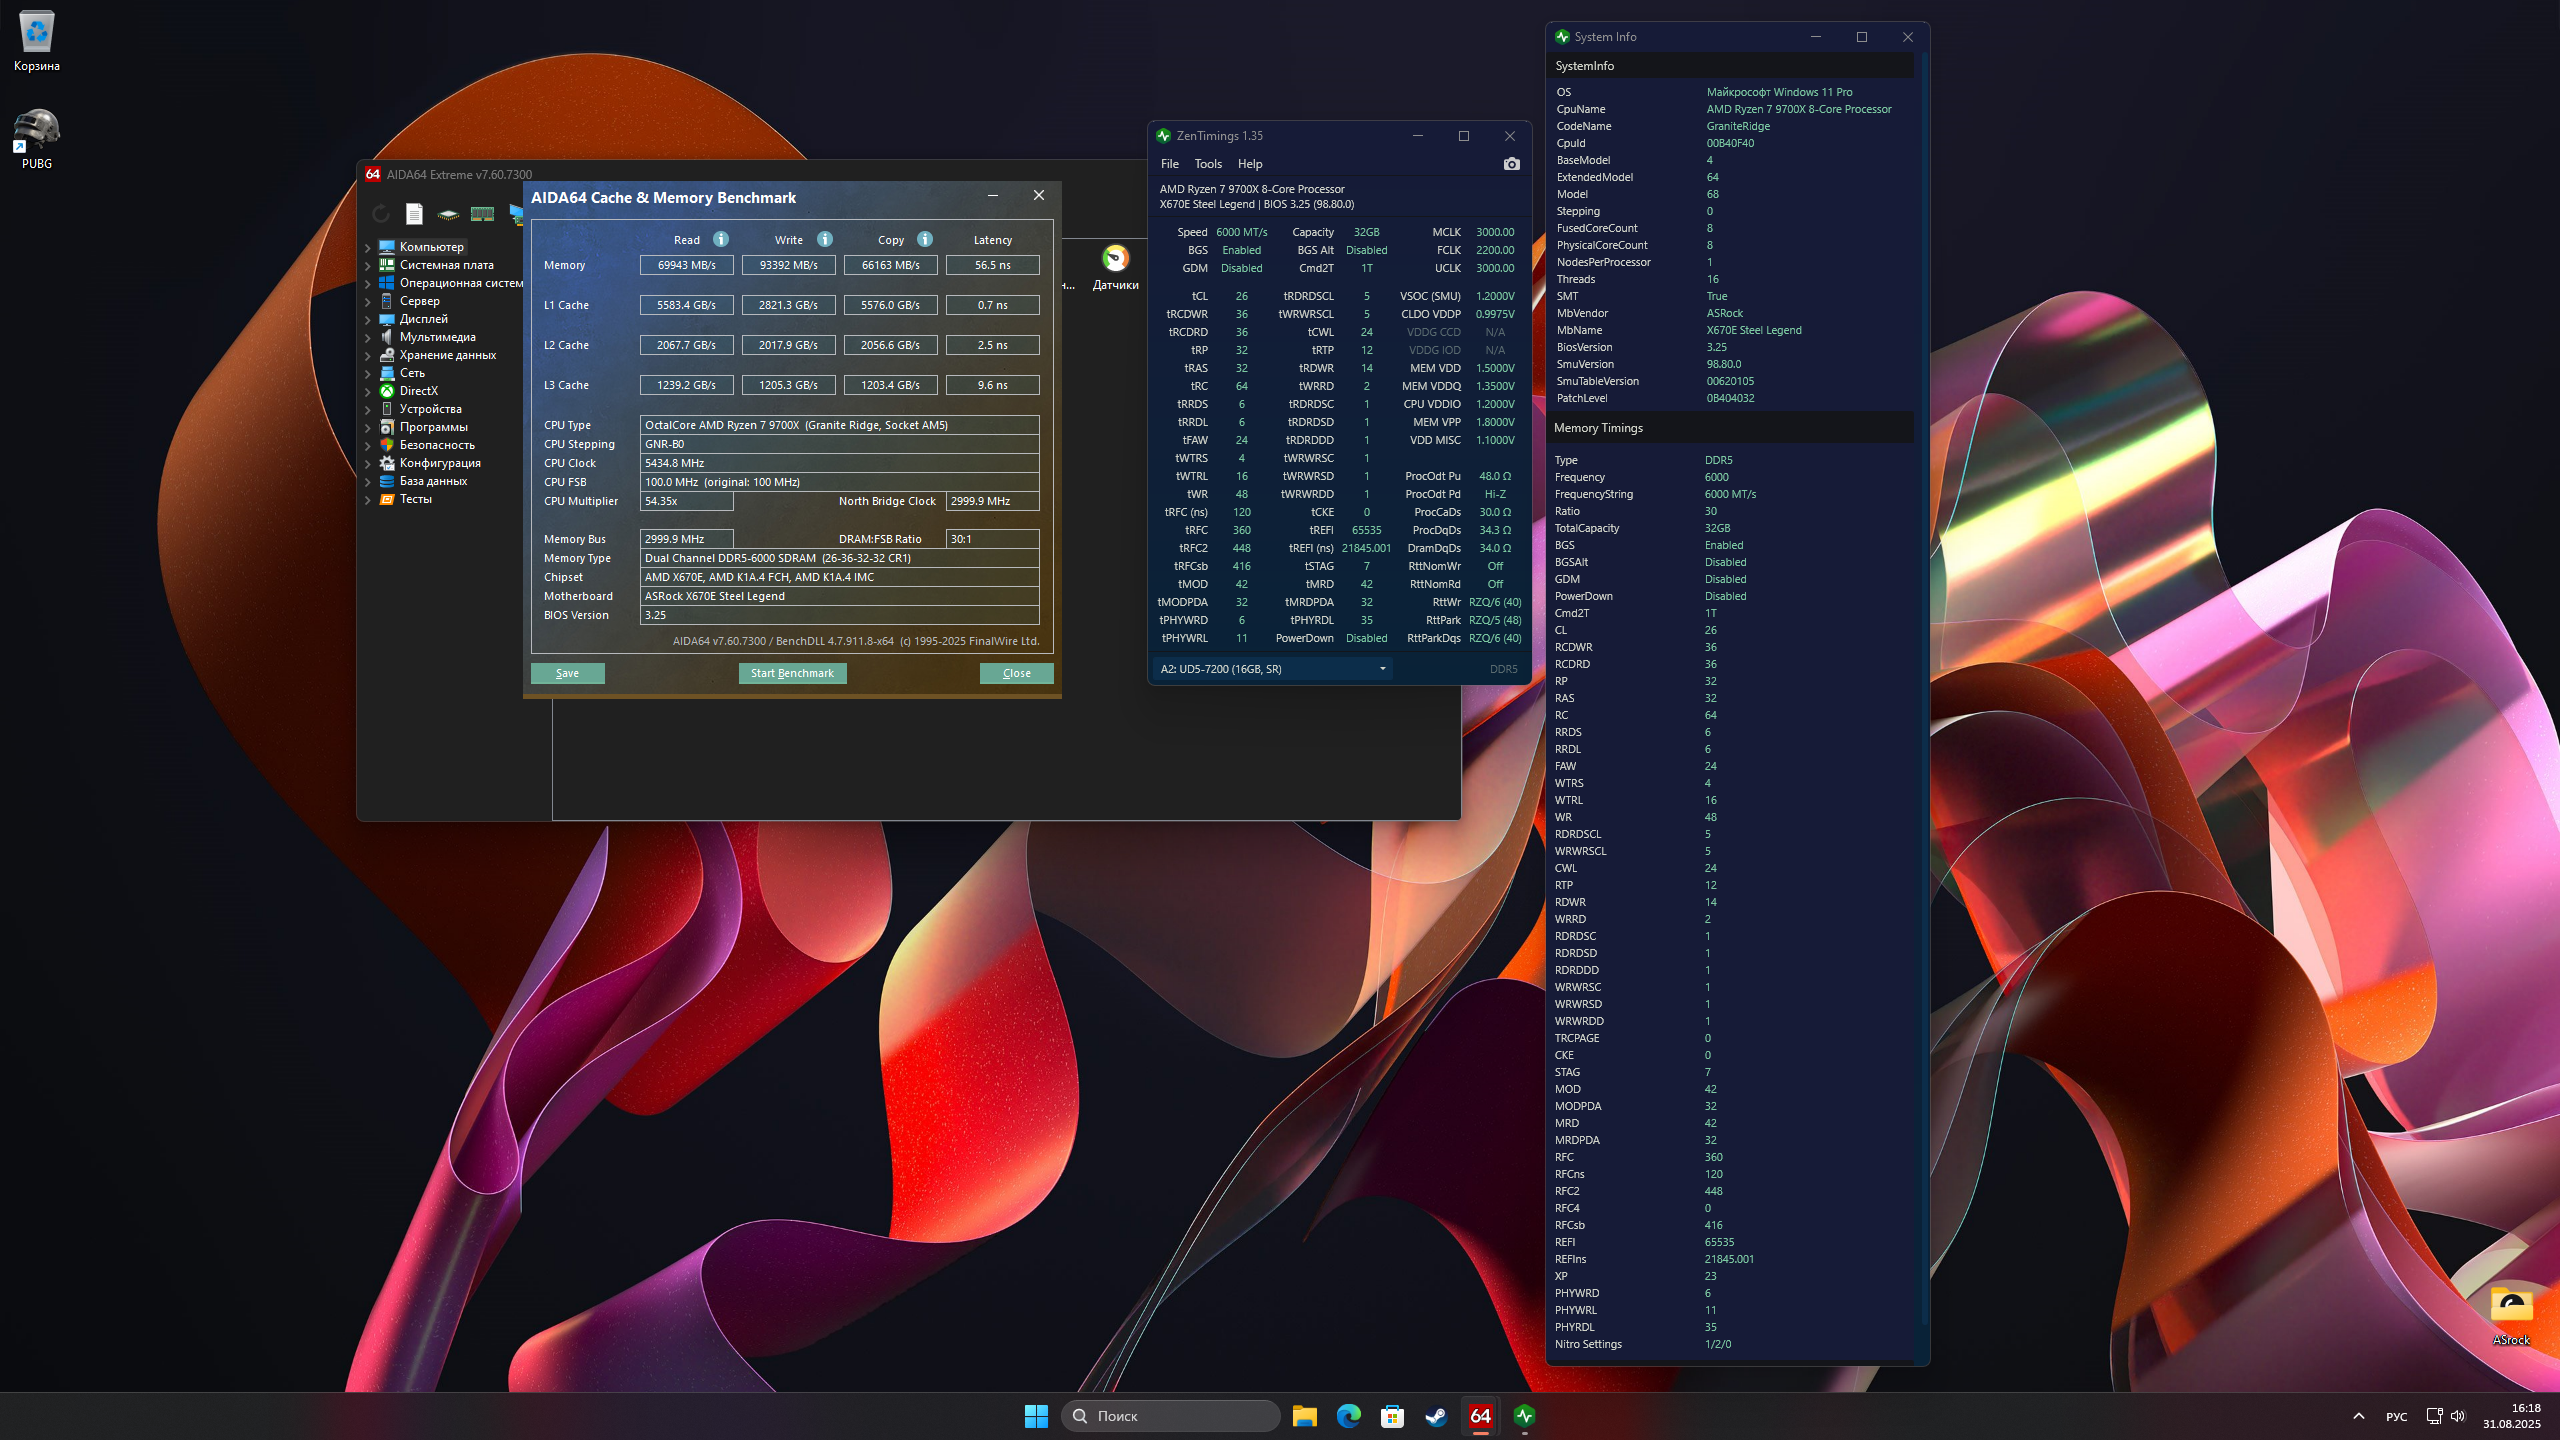Open the ZenTimings icon on the taskbar

click(x=1524, y=1416)
